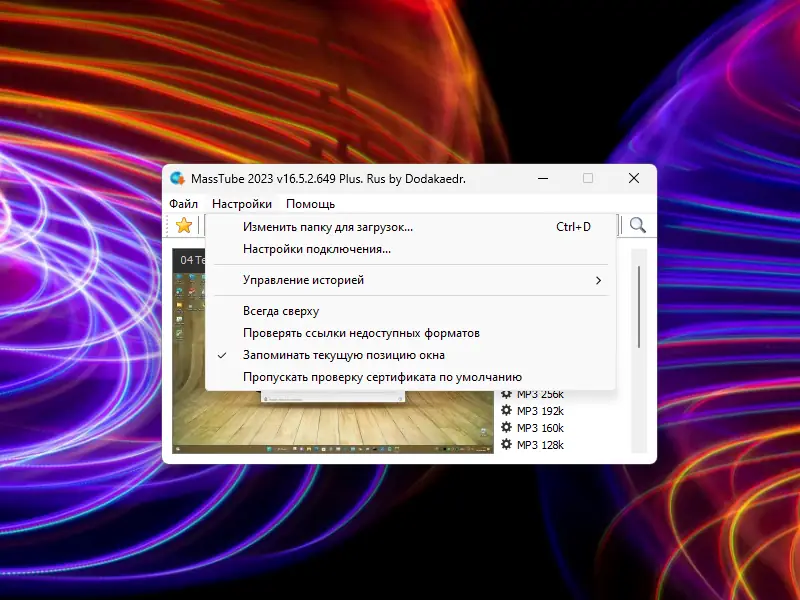
Task: Select the MP3 128k format
Action: (540, 445)
